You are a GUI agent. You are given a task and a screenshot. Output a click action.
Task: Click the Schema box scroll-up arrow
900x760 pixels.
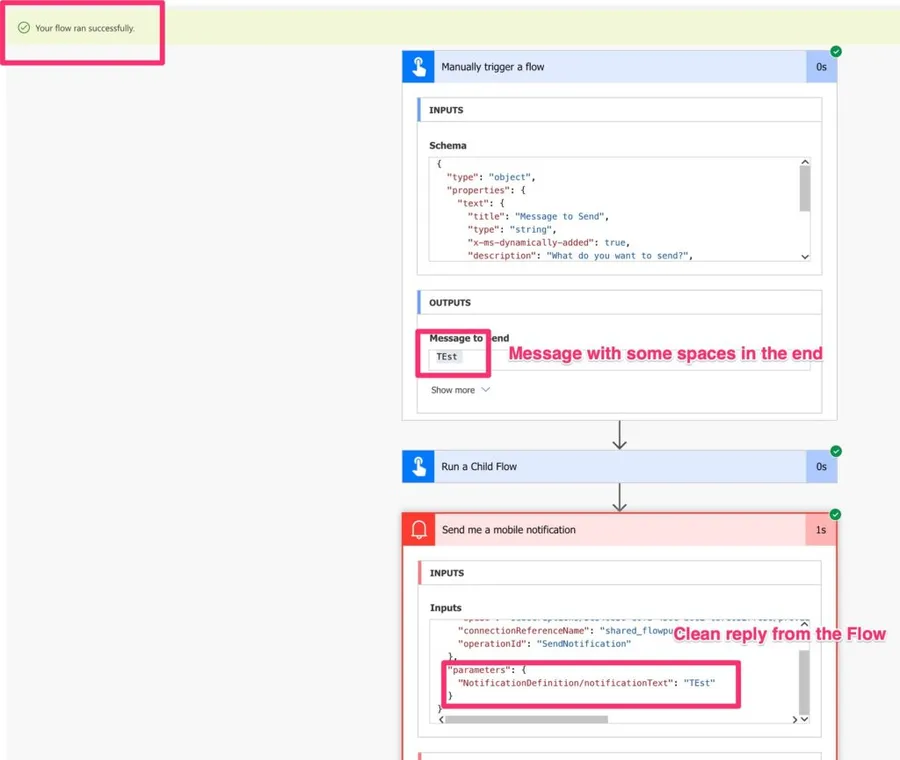coord(805,162)
